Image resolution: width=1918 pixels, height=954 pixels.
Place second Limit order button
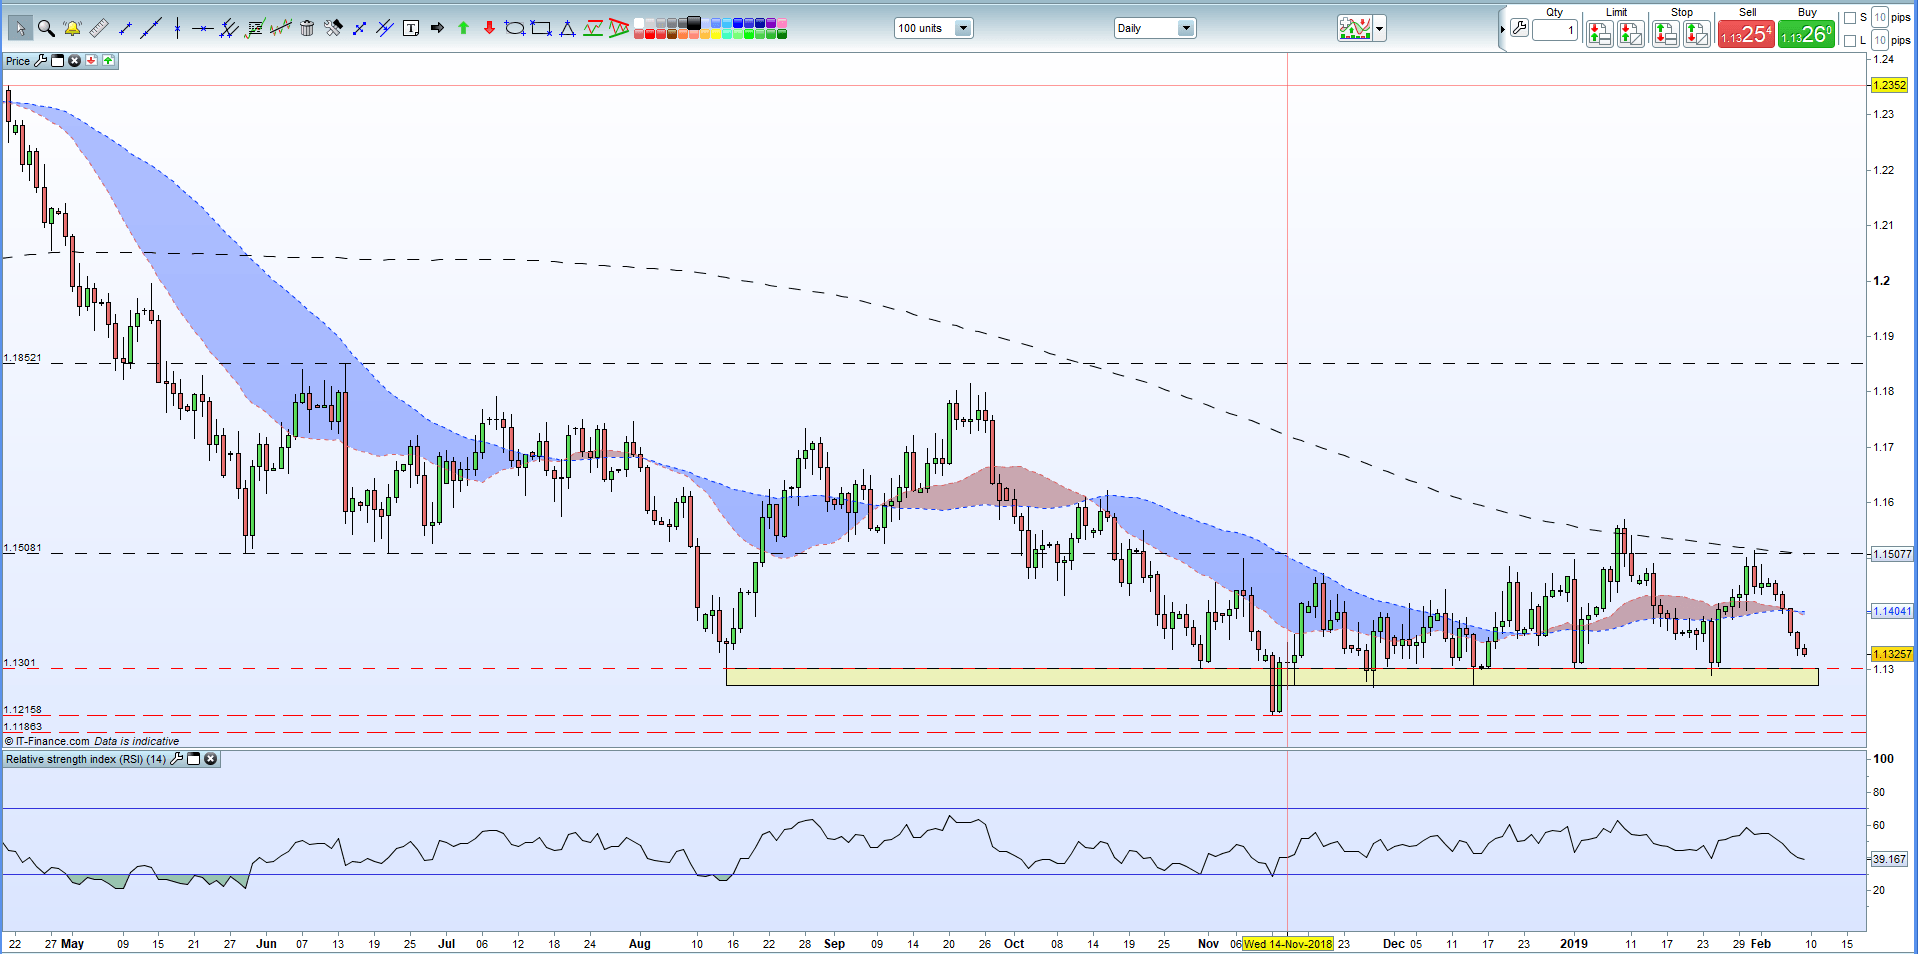pyautogui.click(x=1631, y=34)
